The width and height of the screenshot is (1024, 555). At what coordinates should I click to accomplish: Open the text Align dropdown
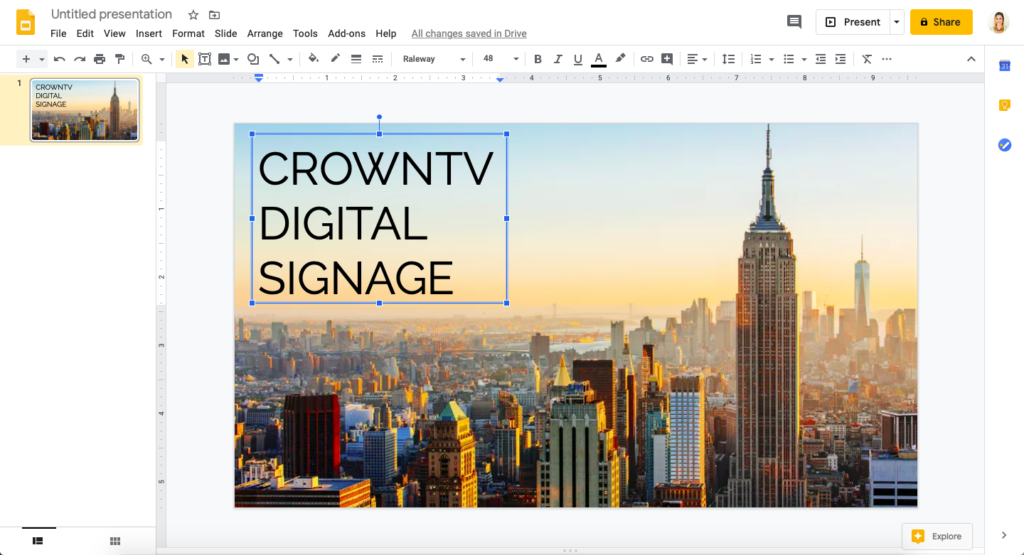click(697, 59)
